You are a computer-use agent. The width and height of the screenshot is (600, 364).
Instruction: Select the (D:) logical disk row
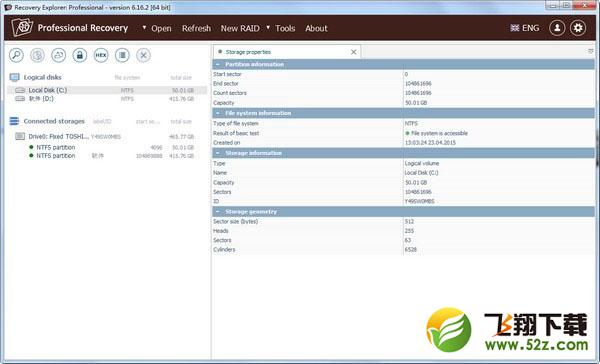[107, 99]
